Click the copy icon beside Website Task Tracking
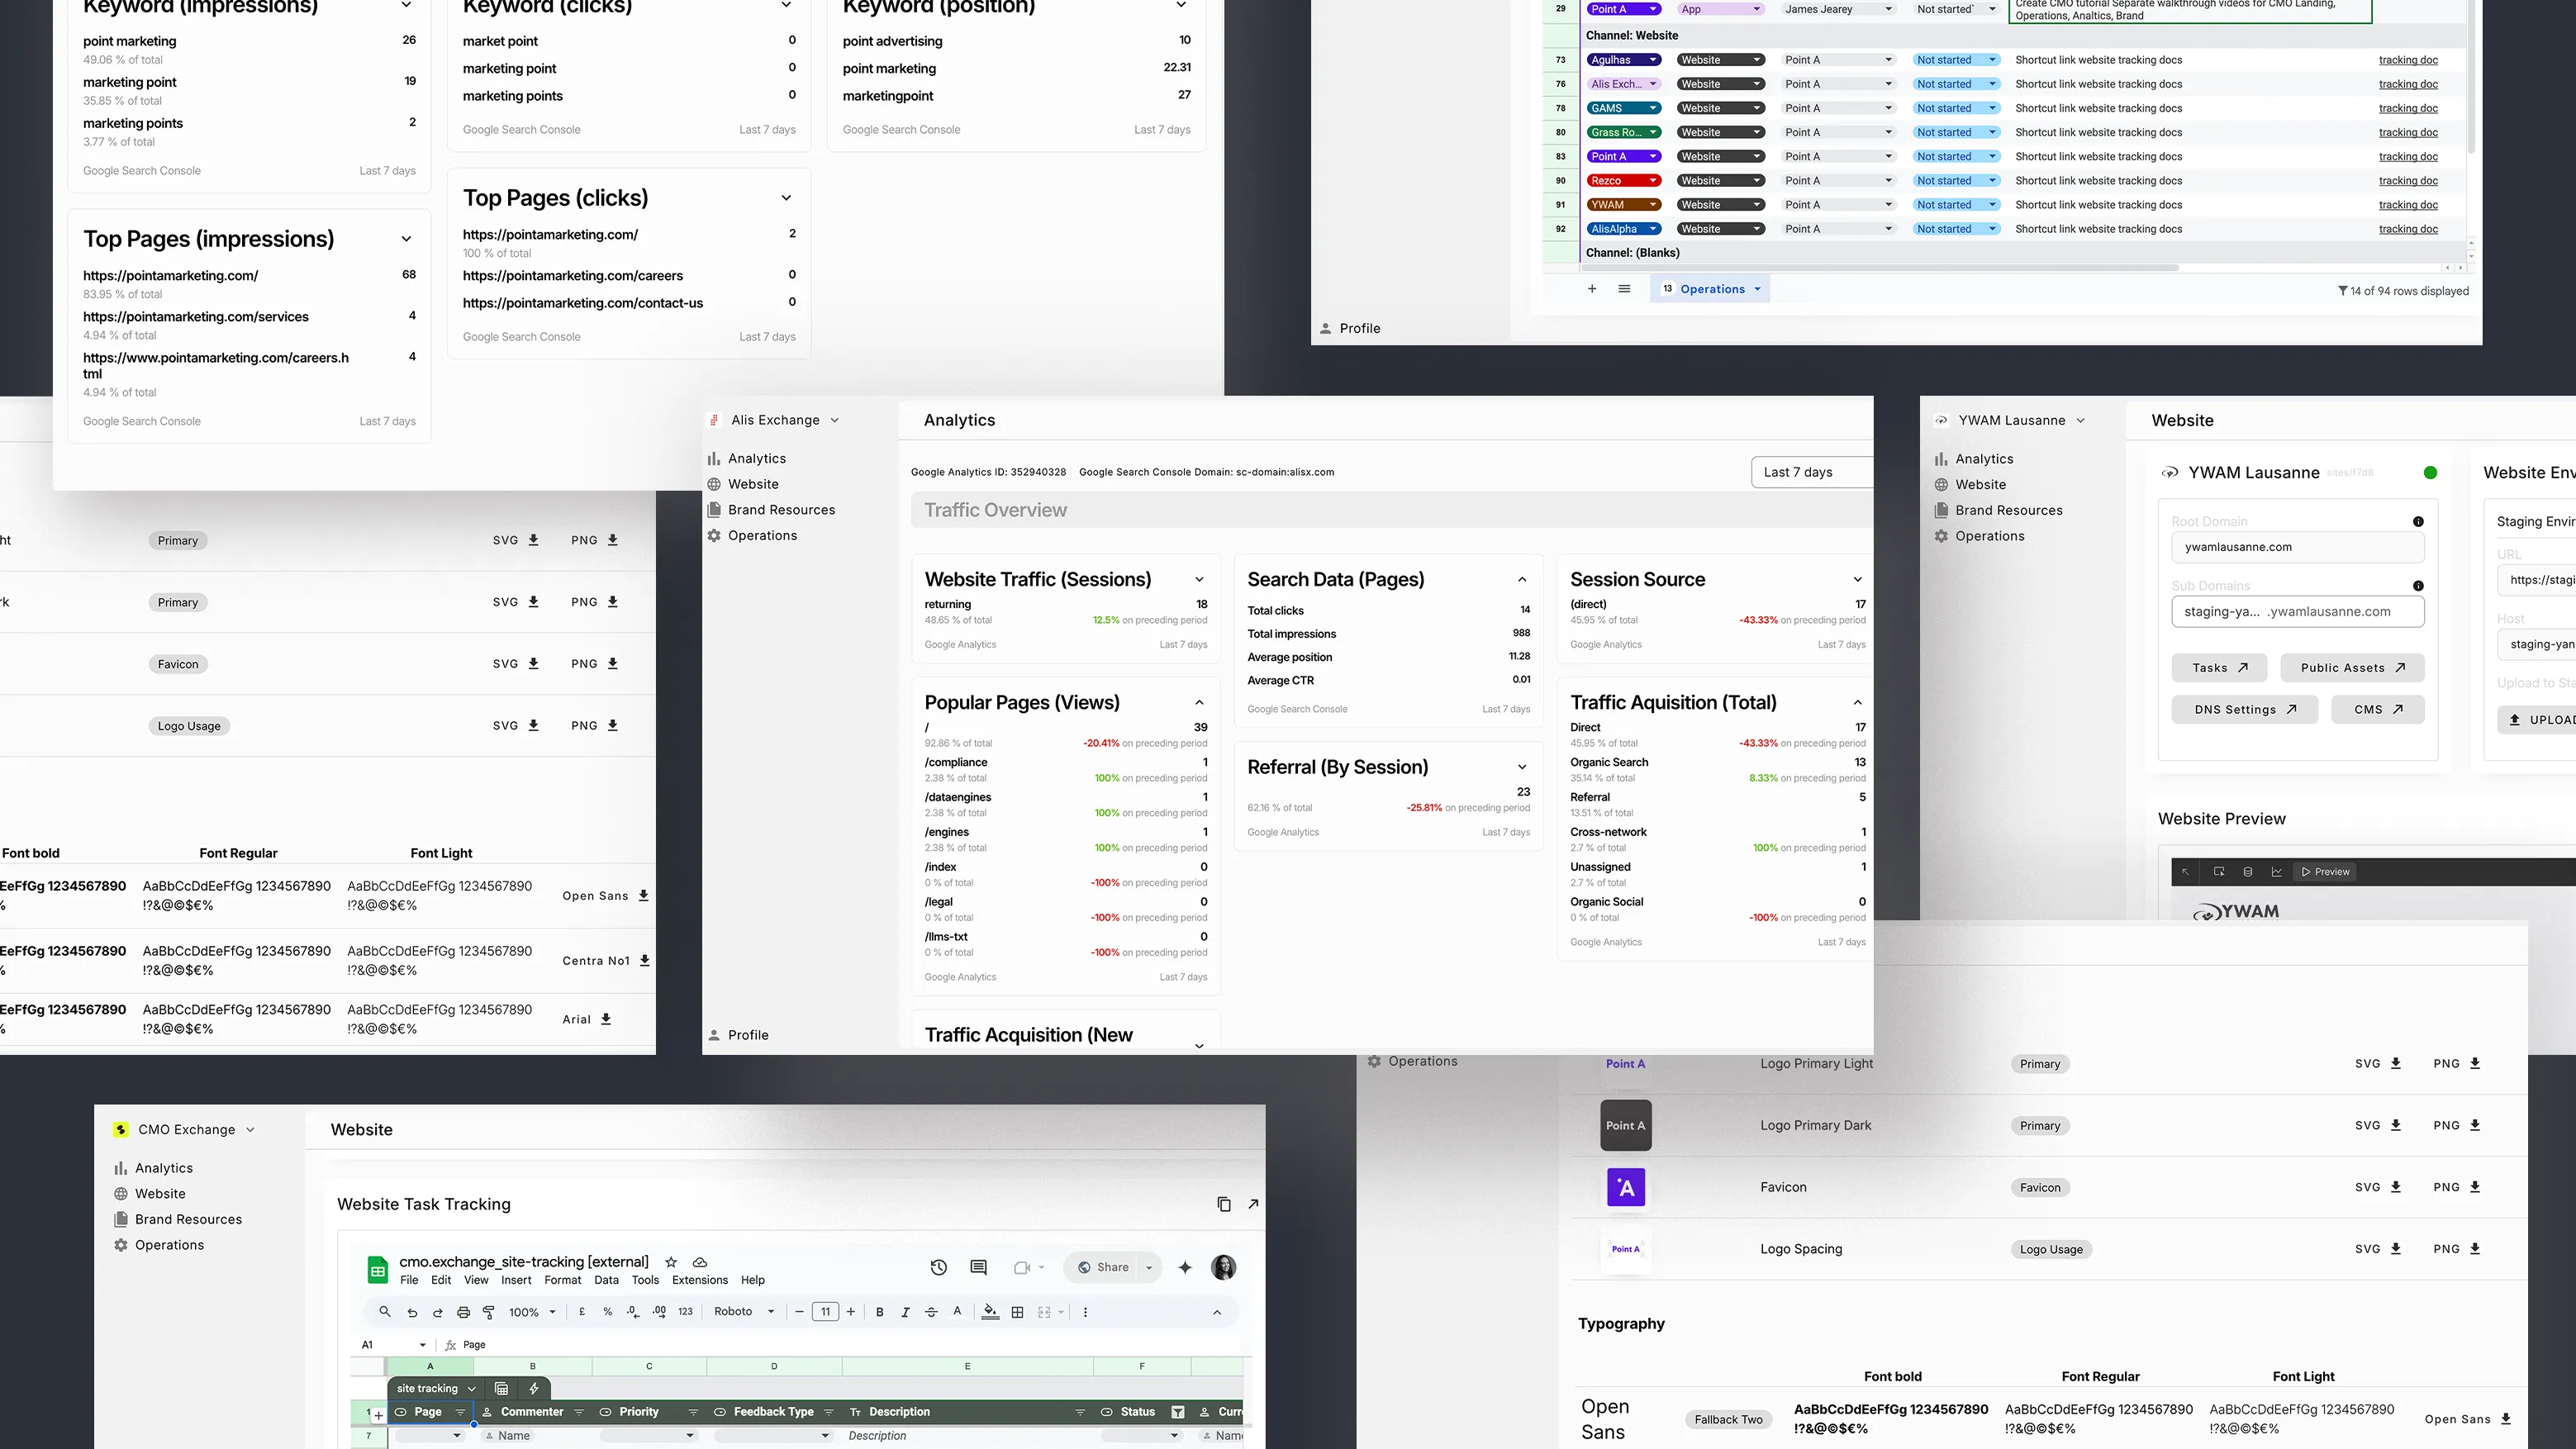Viewport: 2576px width, 1449px height. 1224,1204
